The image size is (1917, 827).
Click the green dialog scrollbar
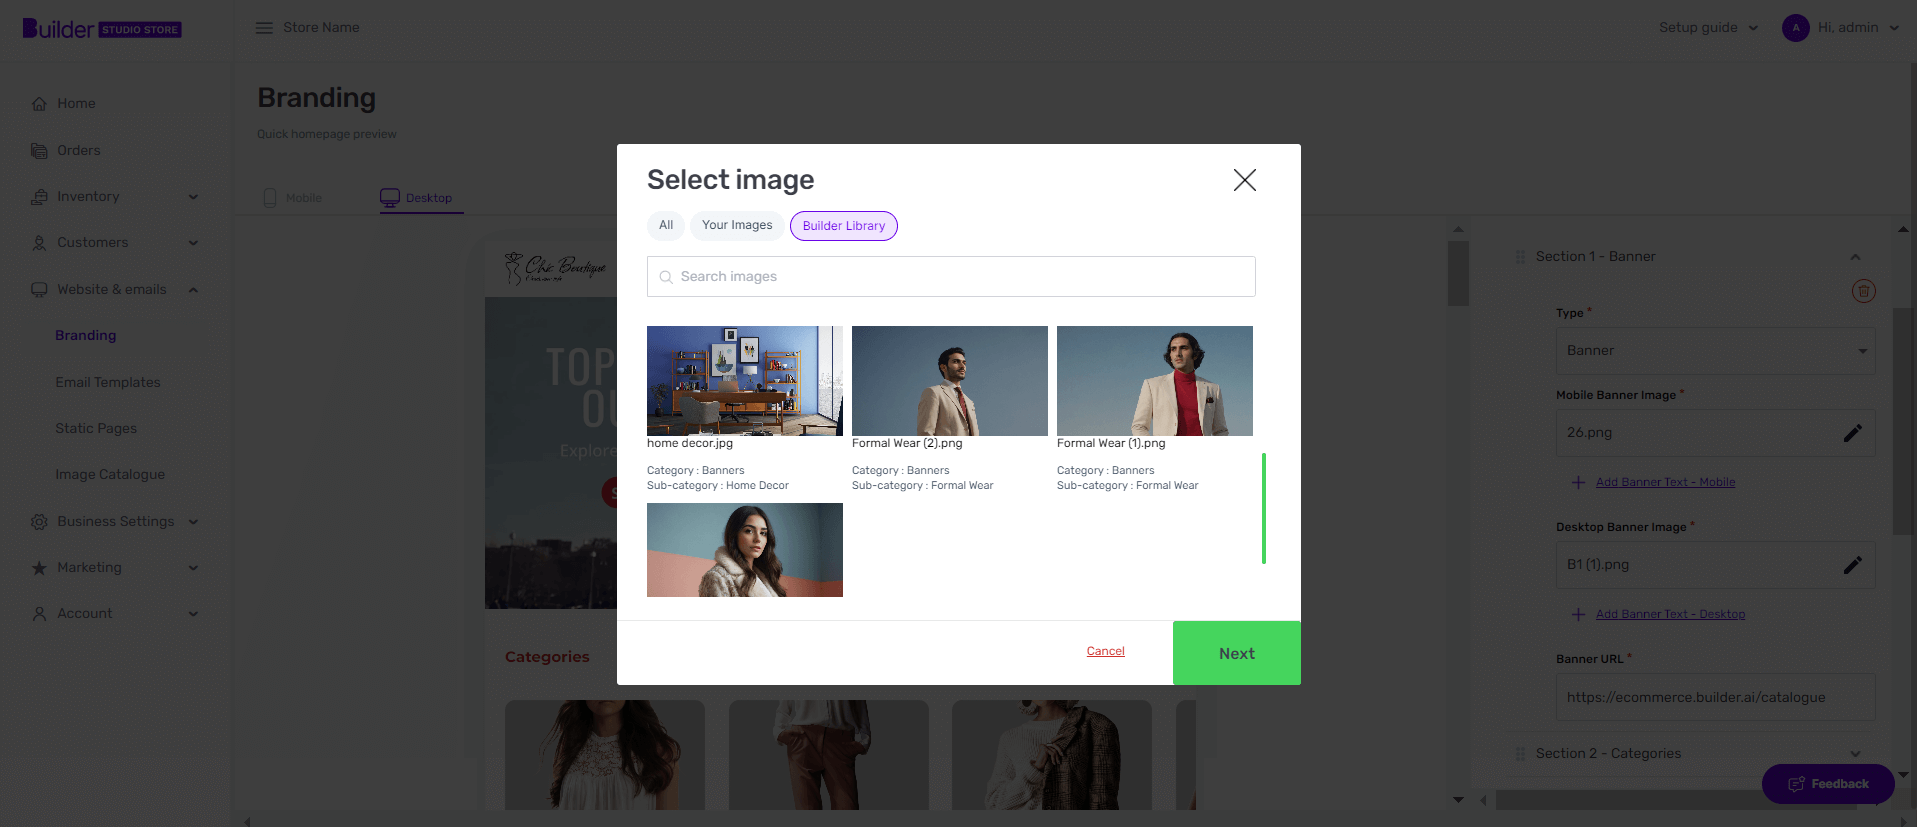coord(1264,508)
